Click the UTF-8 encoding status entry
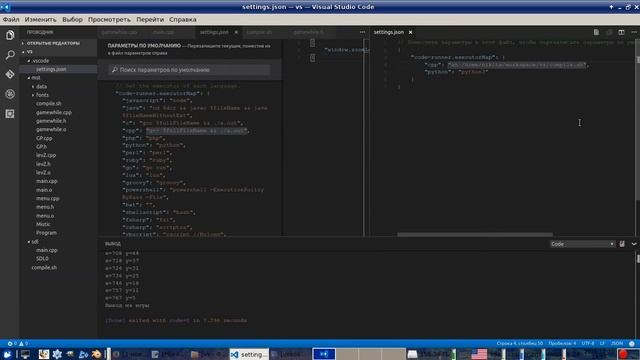This screenshot has height=360, width=640. point(588,344)
